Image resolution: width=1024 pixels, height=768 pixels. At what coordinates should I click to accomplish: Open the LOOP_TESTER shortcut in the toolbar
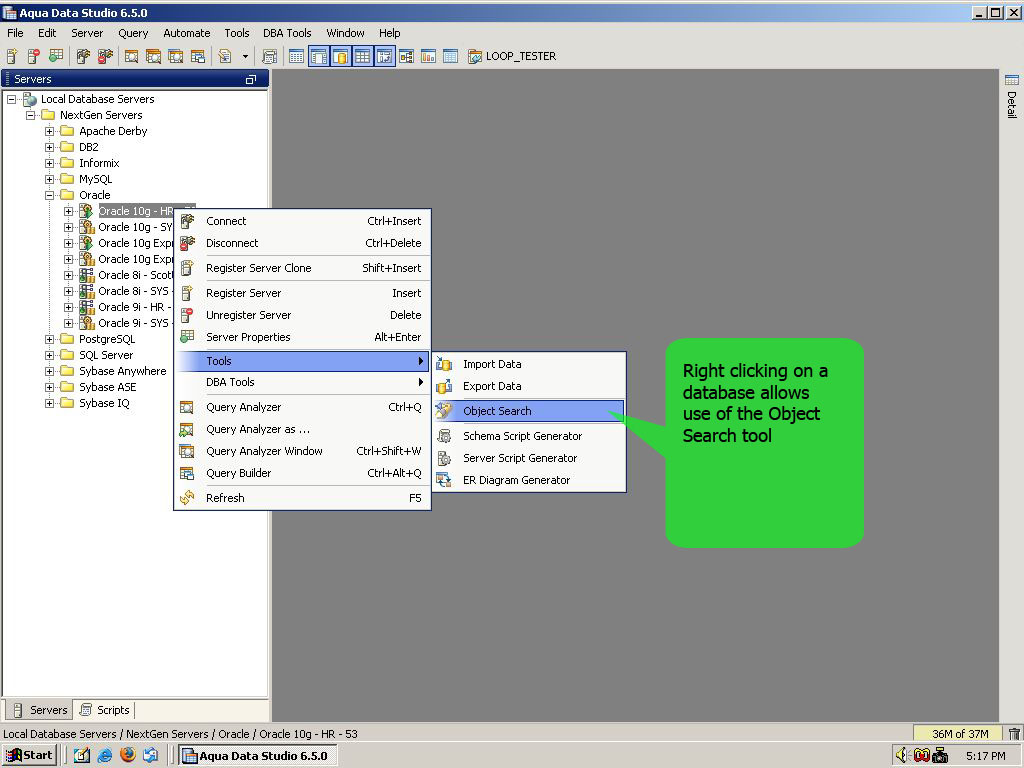(512, 56)
